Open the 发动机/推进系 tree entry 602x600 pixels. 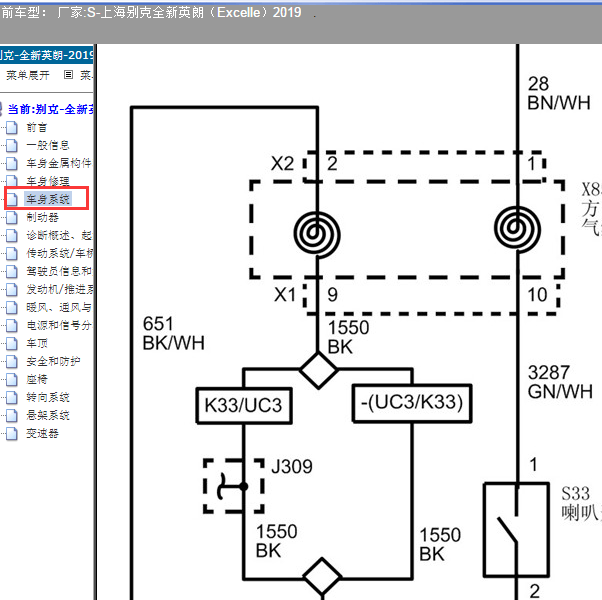point(60,289)
